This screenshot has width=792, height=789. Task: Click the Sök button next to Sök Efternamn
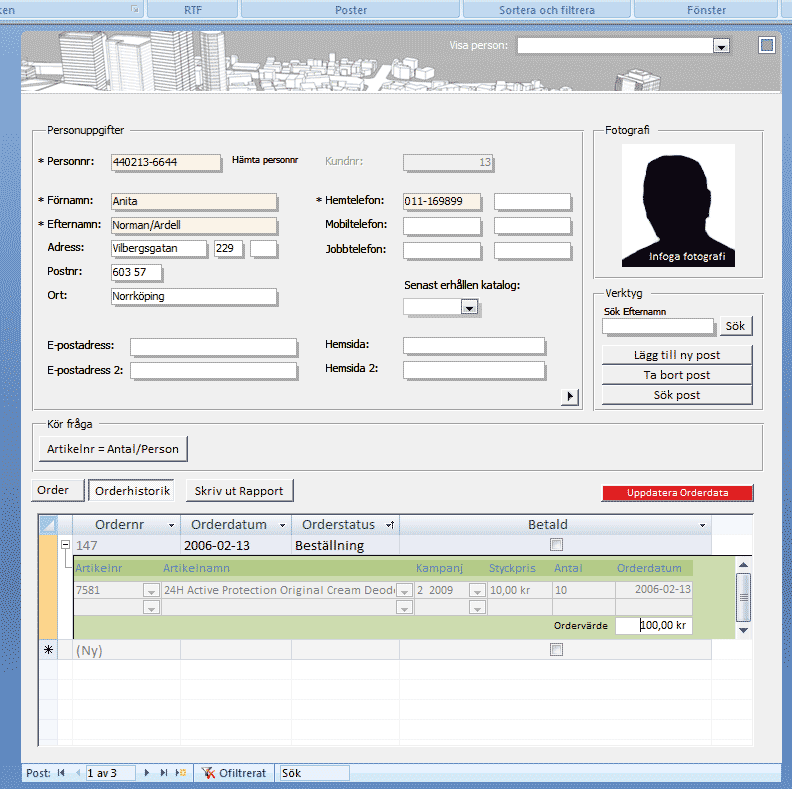735,326
